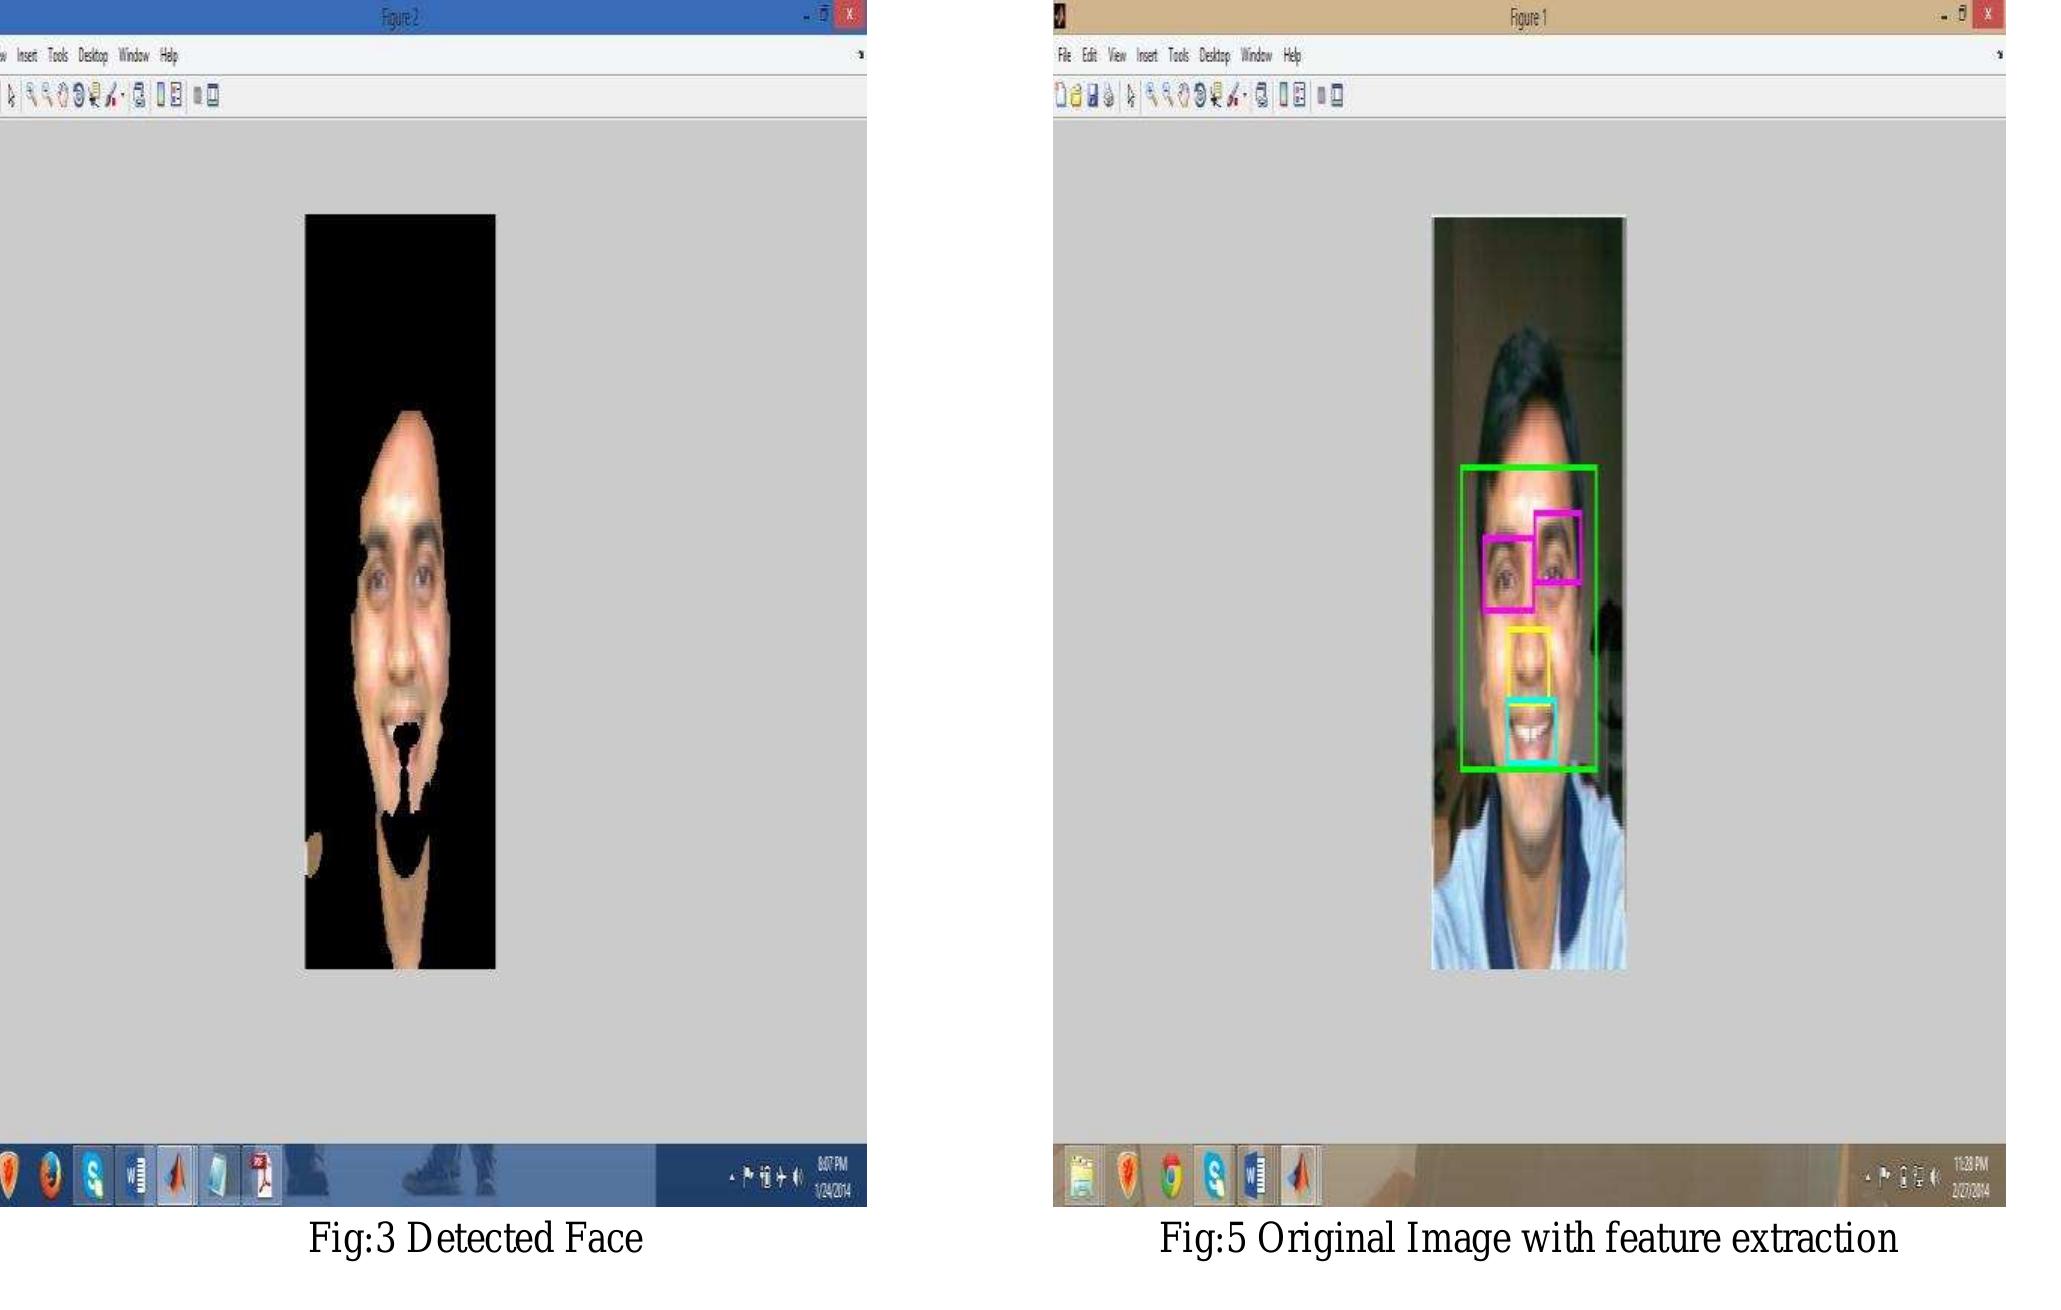Viewport: 2061px width, 1310px height.
Task: Hide Plot Tools in Figure 1
Action: pos(1321,96)
